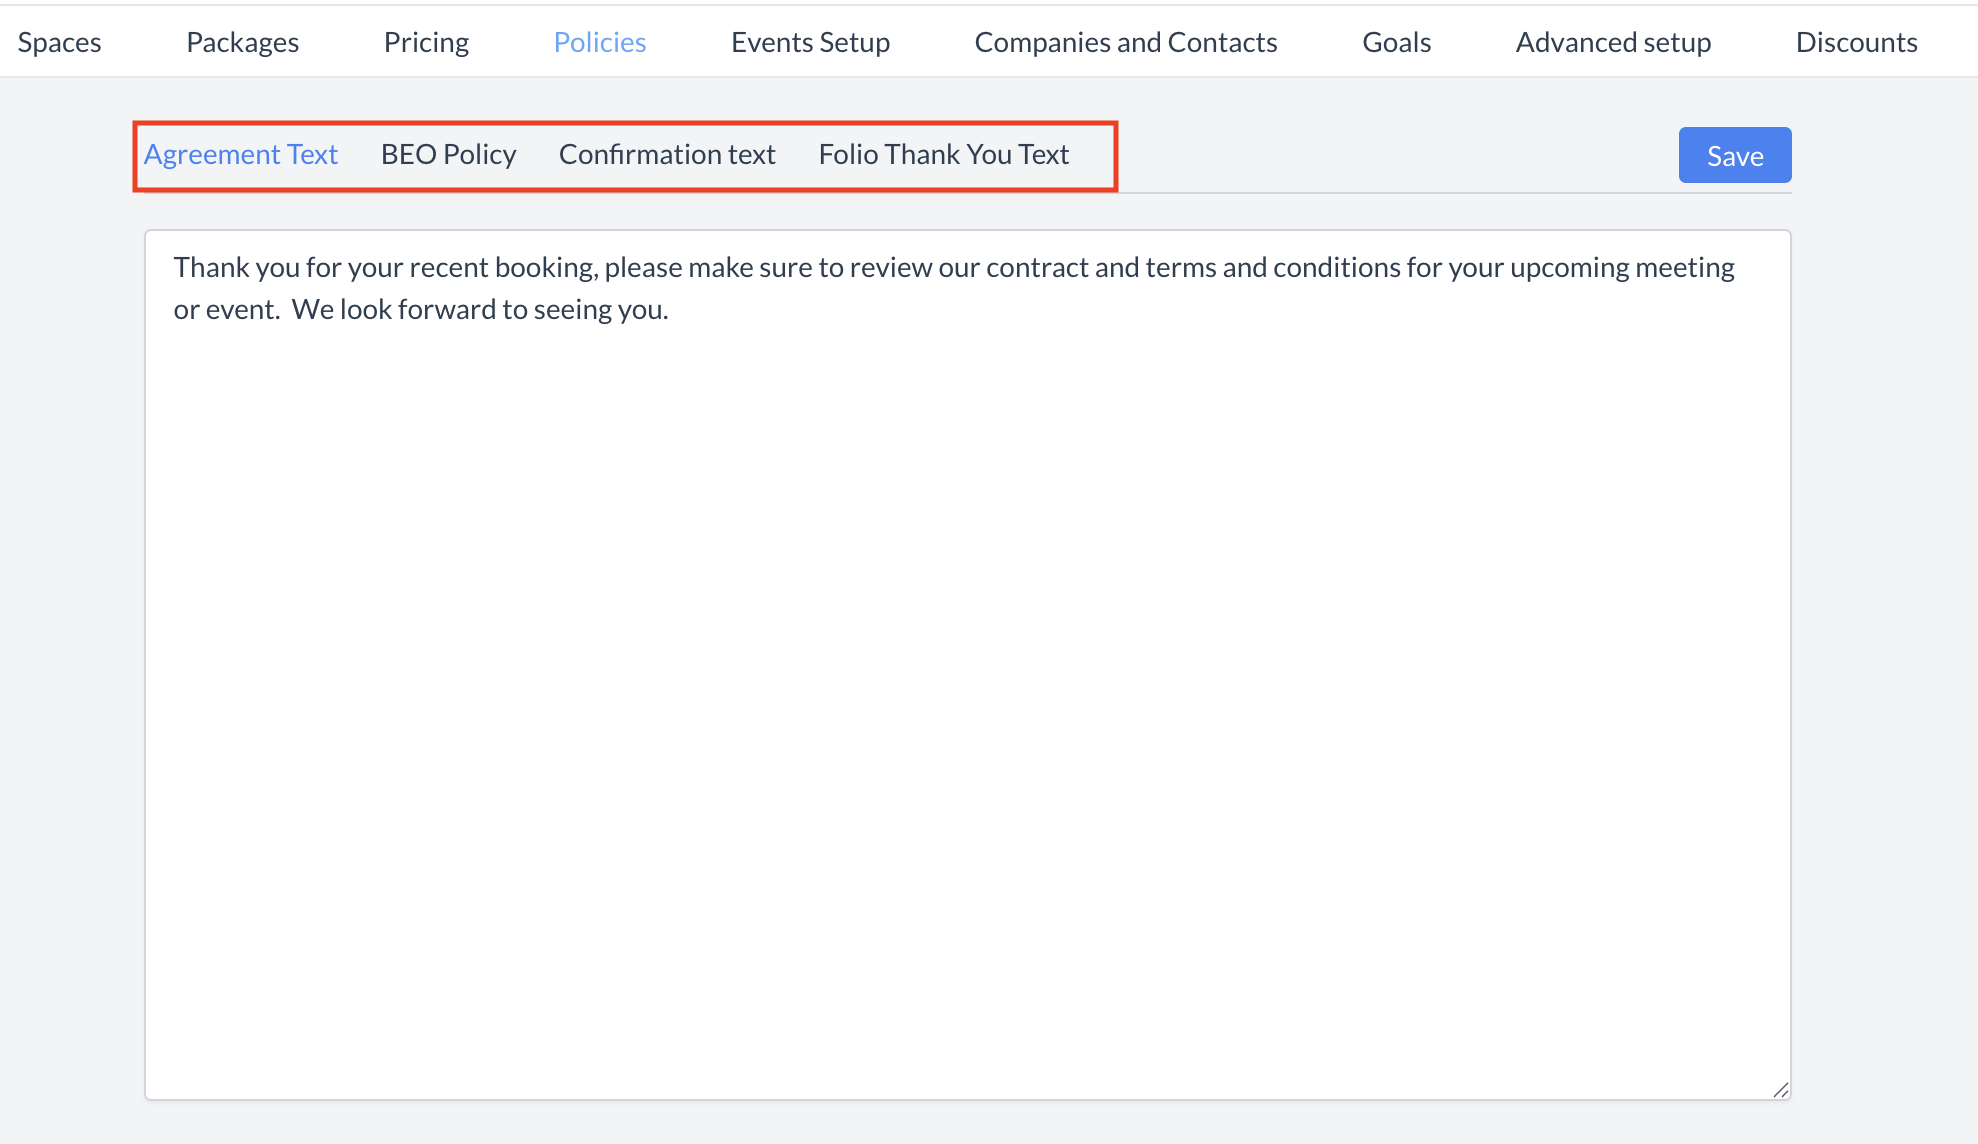This screenshot has width=1978, height=1144.
Task: Open the Events Setup tab
Action: (x=810, y=42)
